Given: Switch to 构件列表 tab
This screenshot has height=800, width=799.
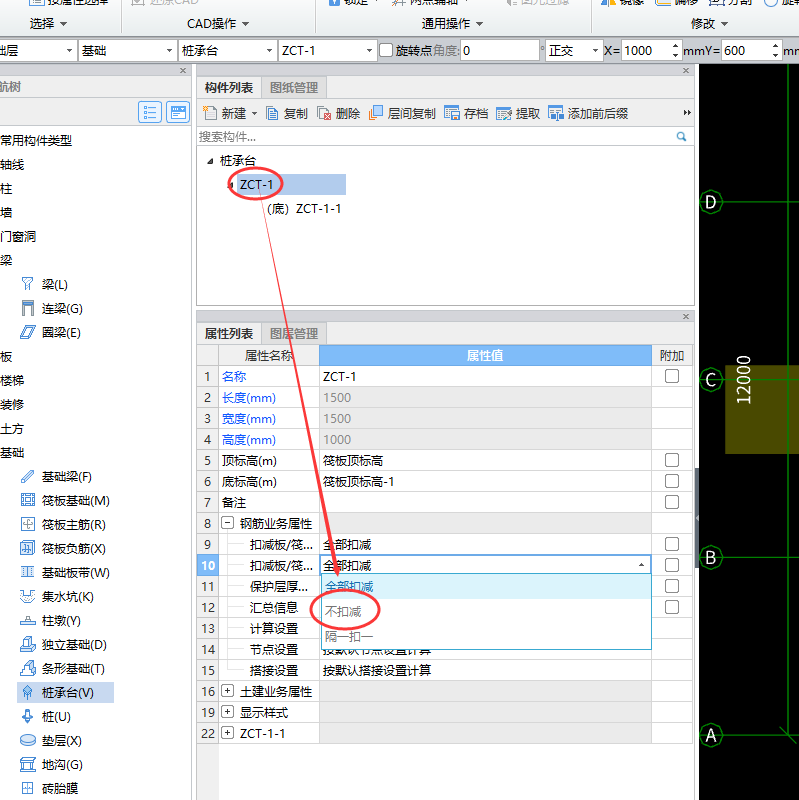Looking at the screenshot, I should click(229, 88).
